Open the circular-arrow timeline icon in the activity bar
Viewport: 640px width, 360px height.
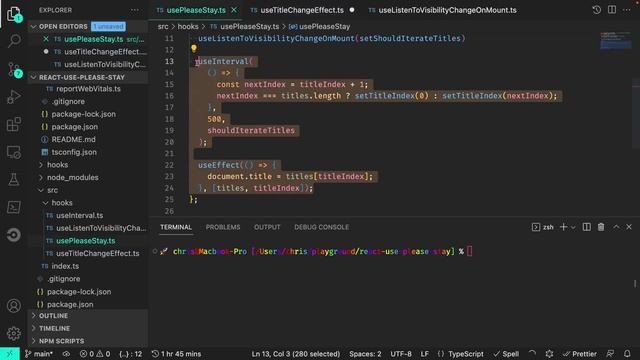click(x=14, y=235)
